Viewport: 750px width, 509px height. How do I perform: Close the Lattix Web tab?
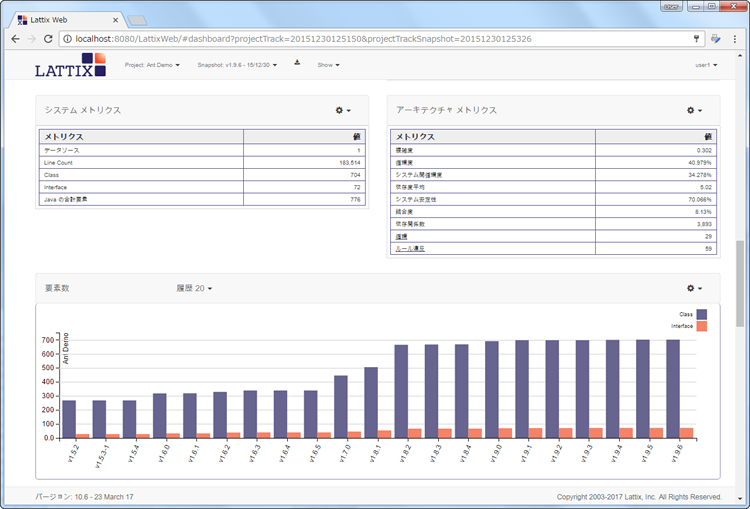coord(115,20)
